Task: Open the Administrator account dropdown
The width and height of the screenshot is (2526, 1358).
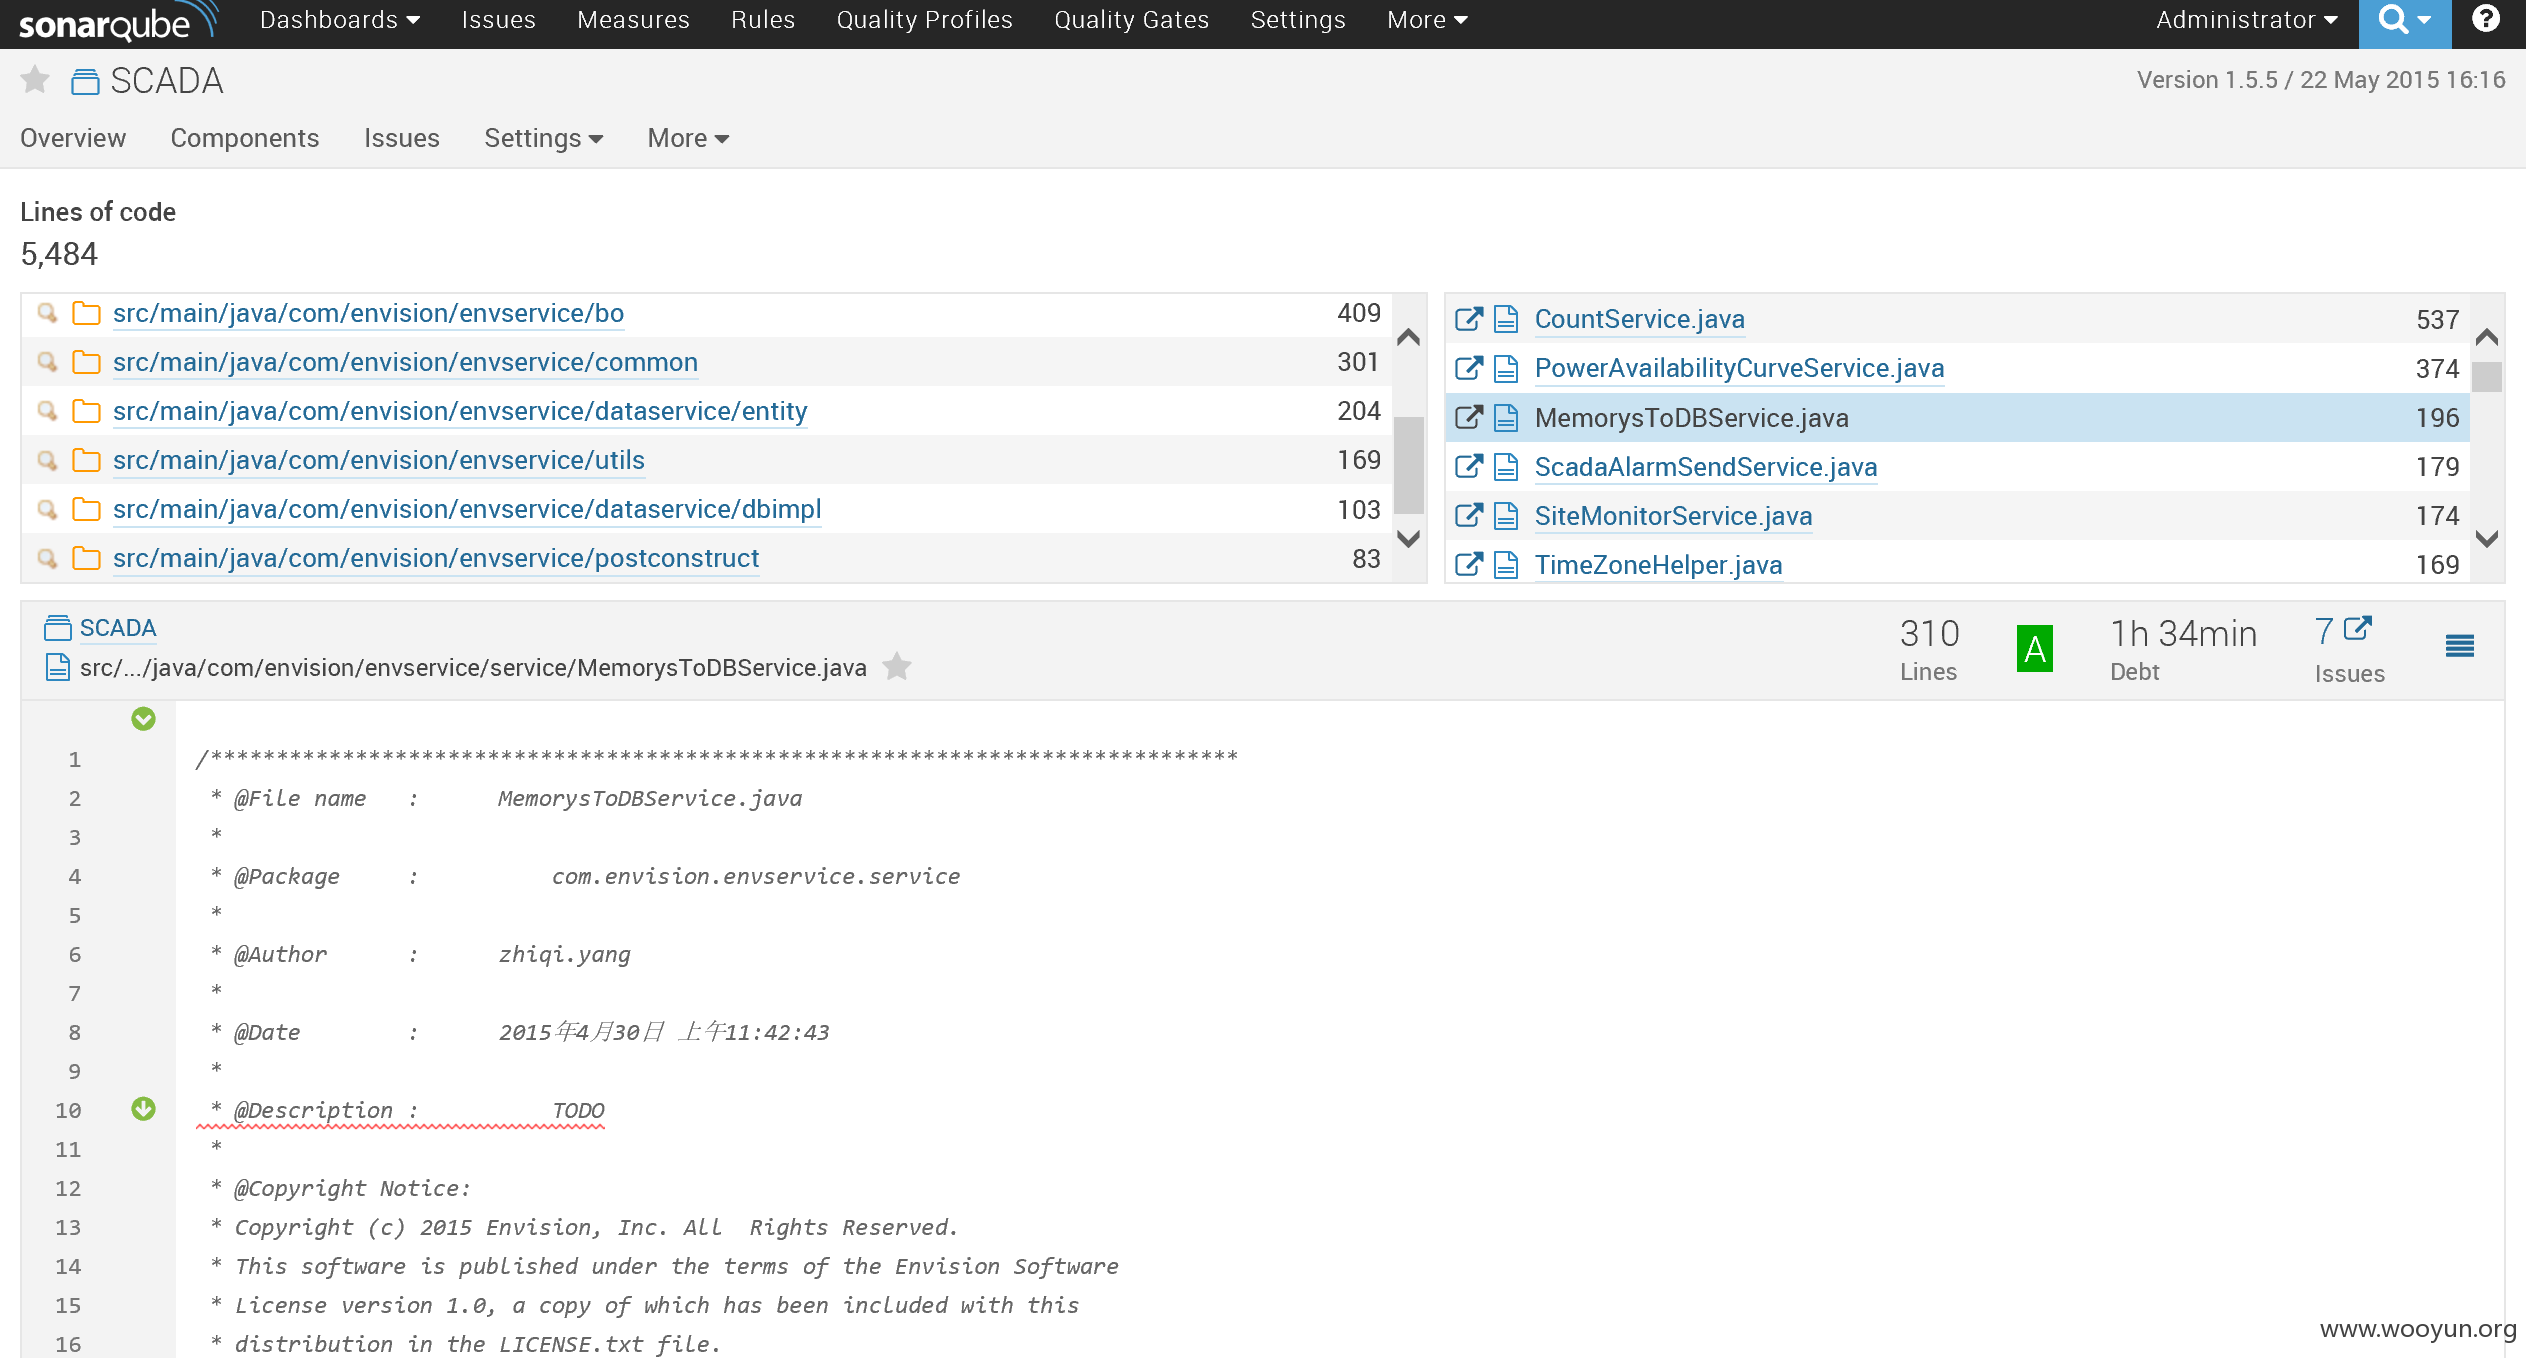Action: click(x=2246, y=20)
